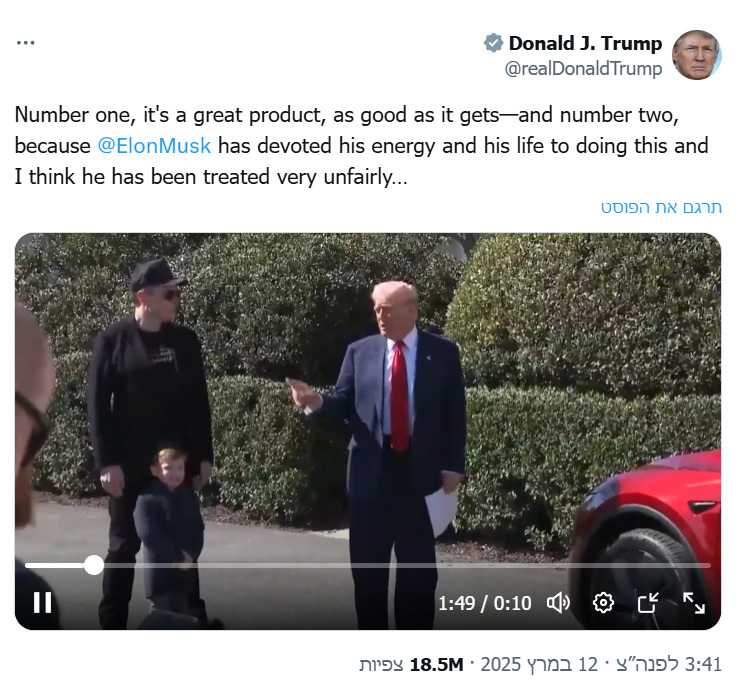Seek to the middle of the video progress bar
Image resolution: width=741 pixels, height=696 pixels.
click(367, 565)
